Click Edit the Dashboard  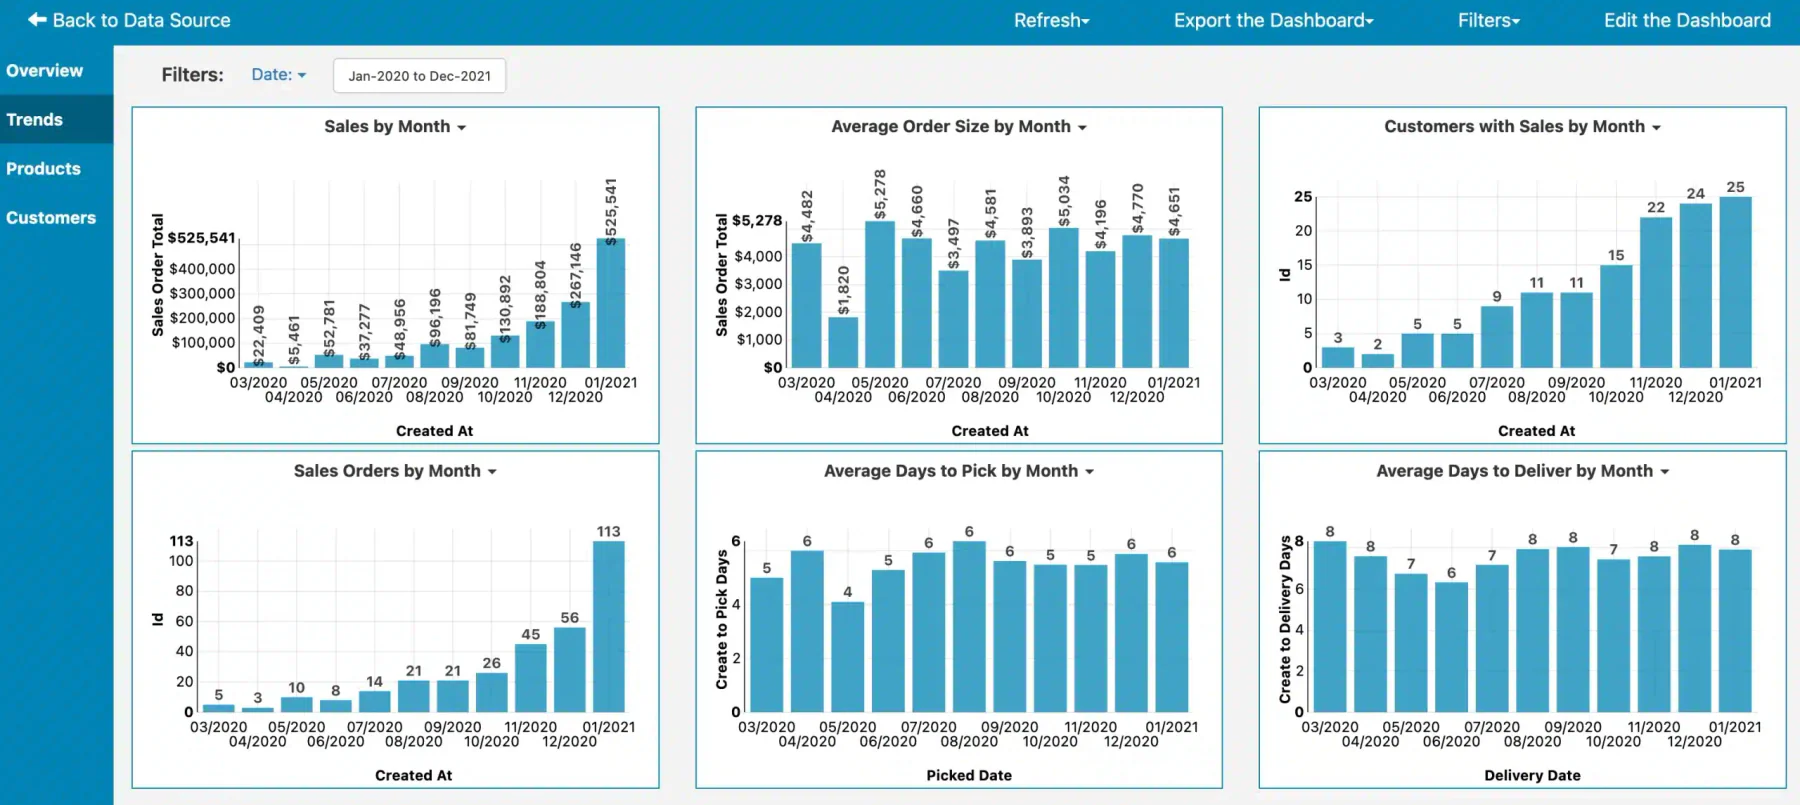(1687, 20)
